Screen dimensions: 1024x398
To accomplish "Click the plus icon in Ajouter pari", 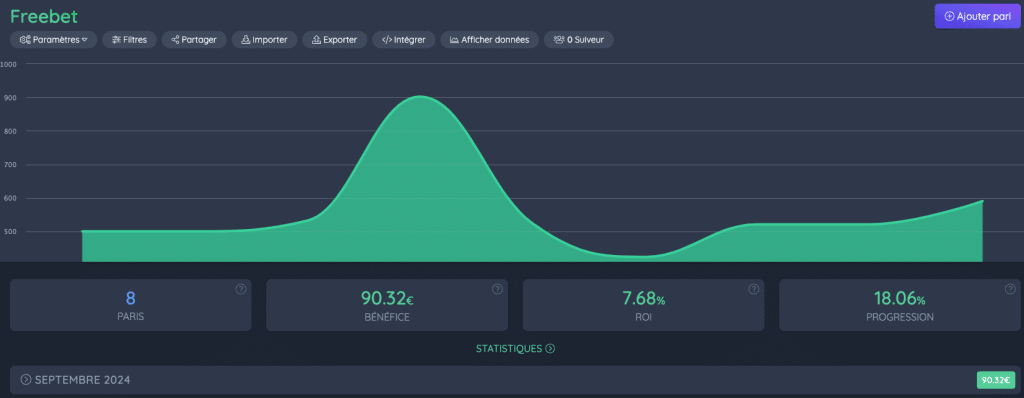I will coord(950,17).
